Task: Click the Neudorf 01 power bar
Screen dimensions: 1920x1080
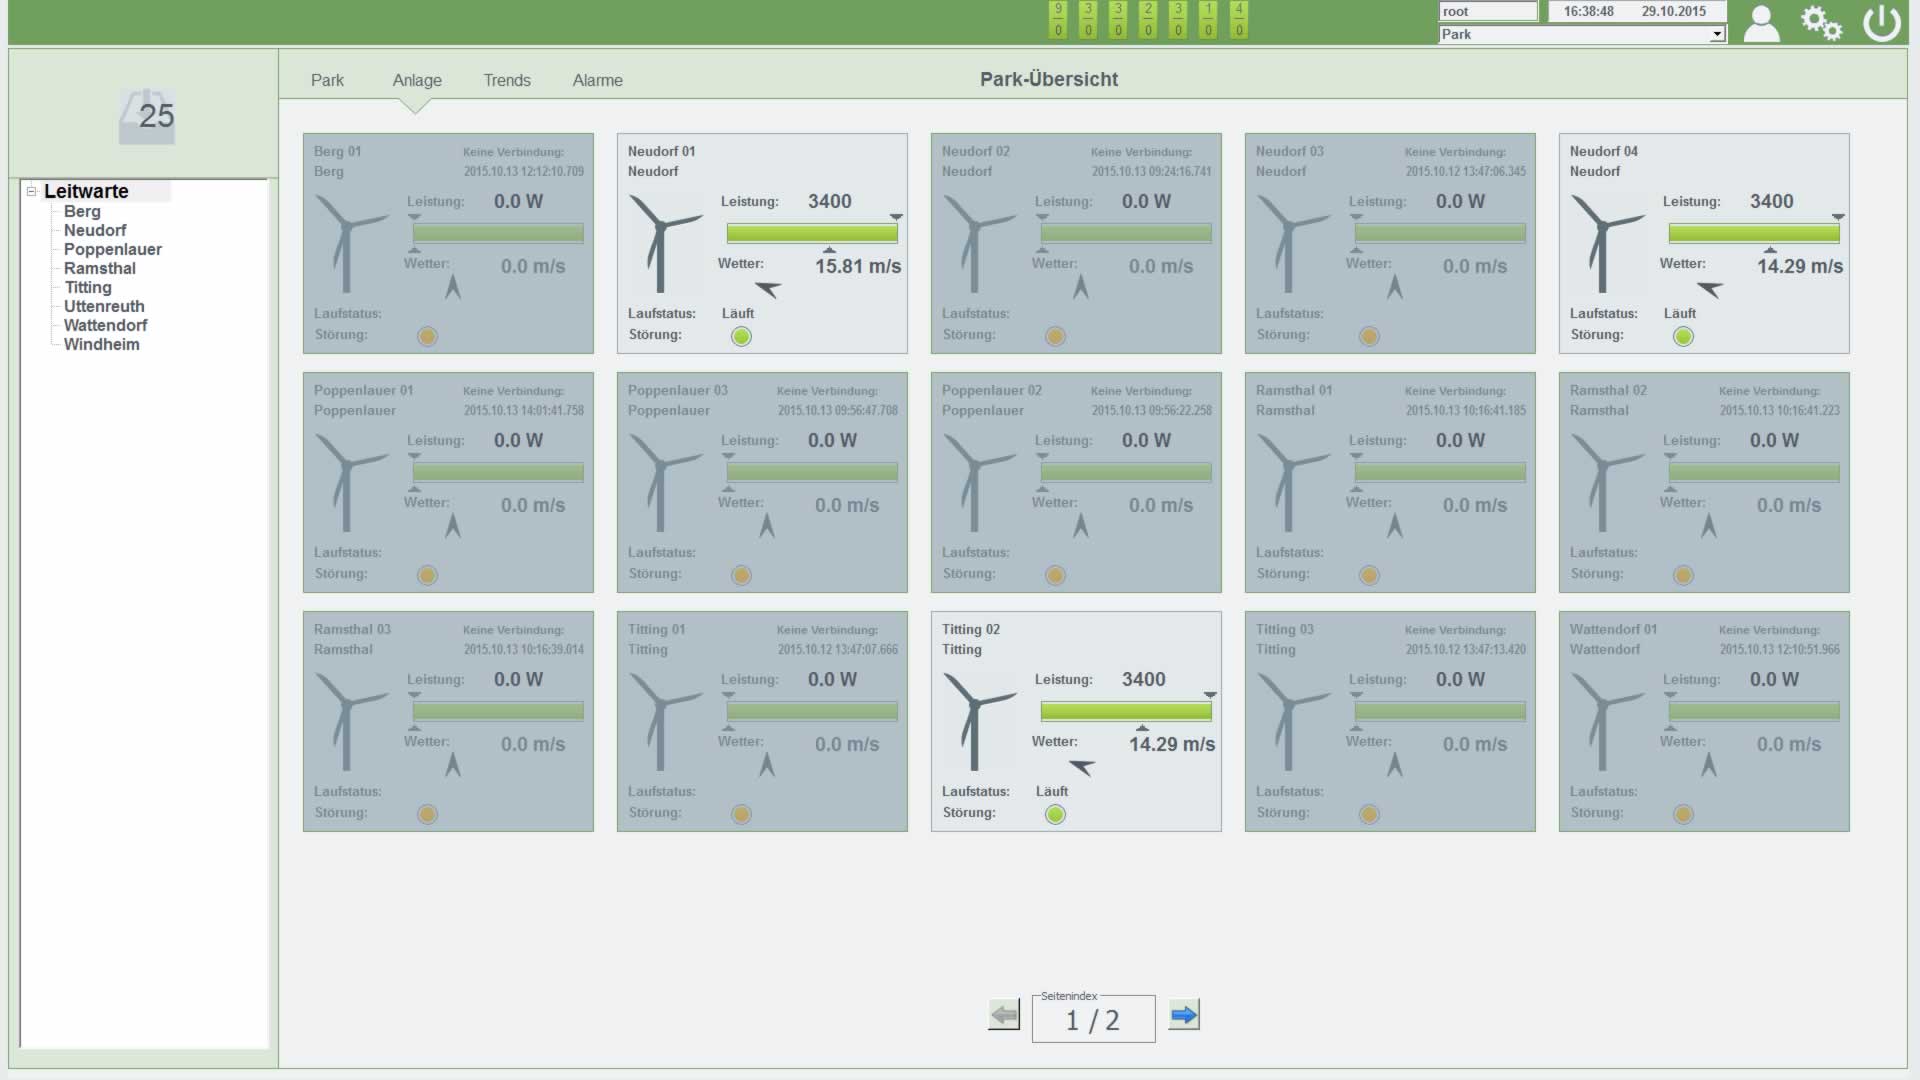Action: click(x=812, y=233)
